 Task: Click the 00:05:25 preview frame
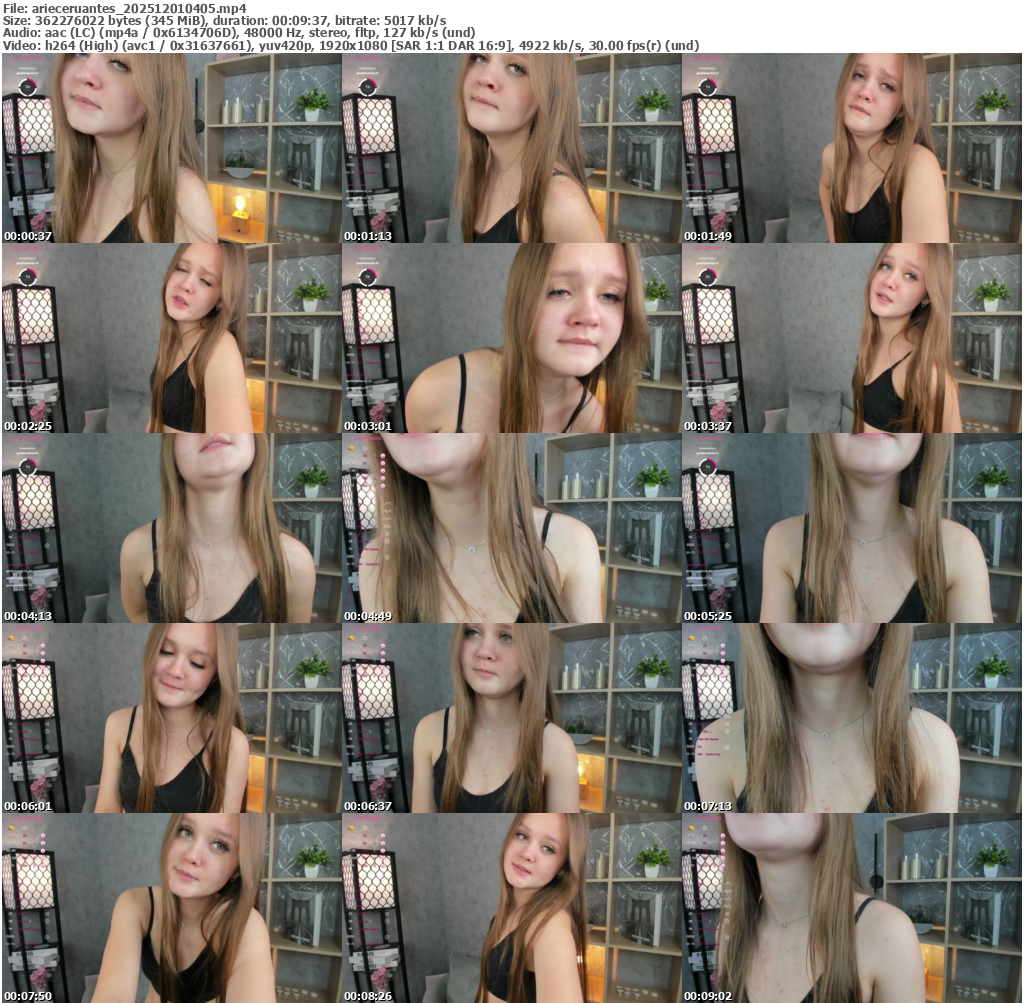(x=851, y=528)
